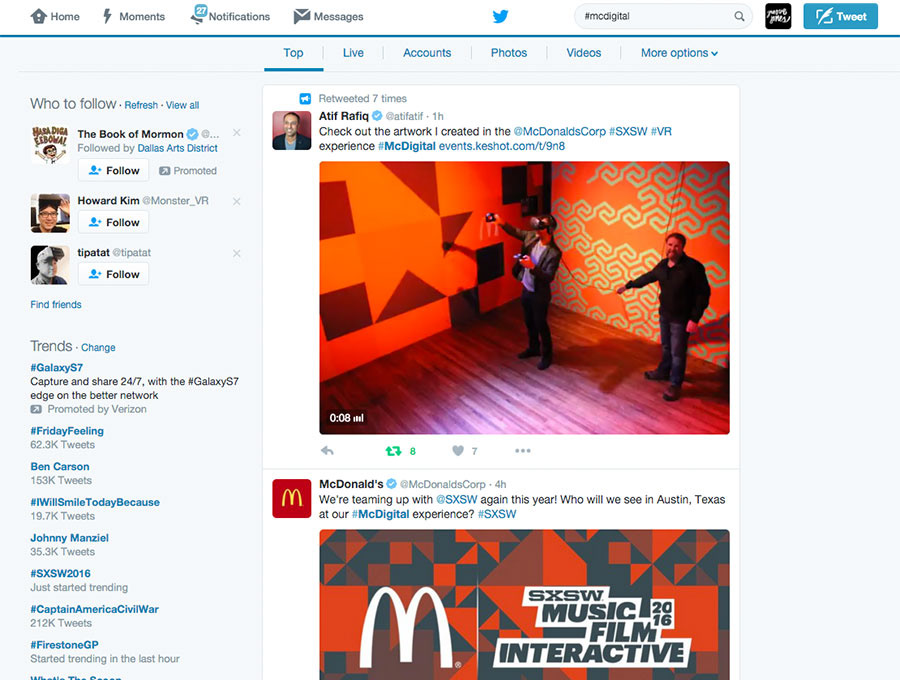
Task: Follow tipatat
Action: point(114,274)
